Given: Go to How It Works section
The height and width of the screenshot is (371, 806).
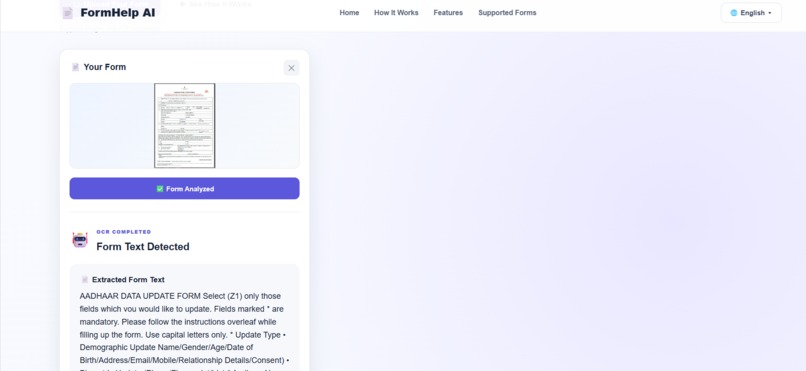Looking at the screenshot, I should coord(396,13).
